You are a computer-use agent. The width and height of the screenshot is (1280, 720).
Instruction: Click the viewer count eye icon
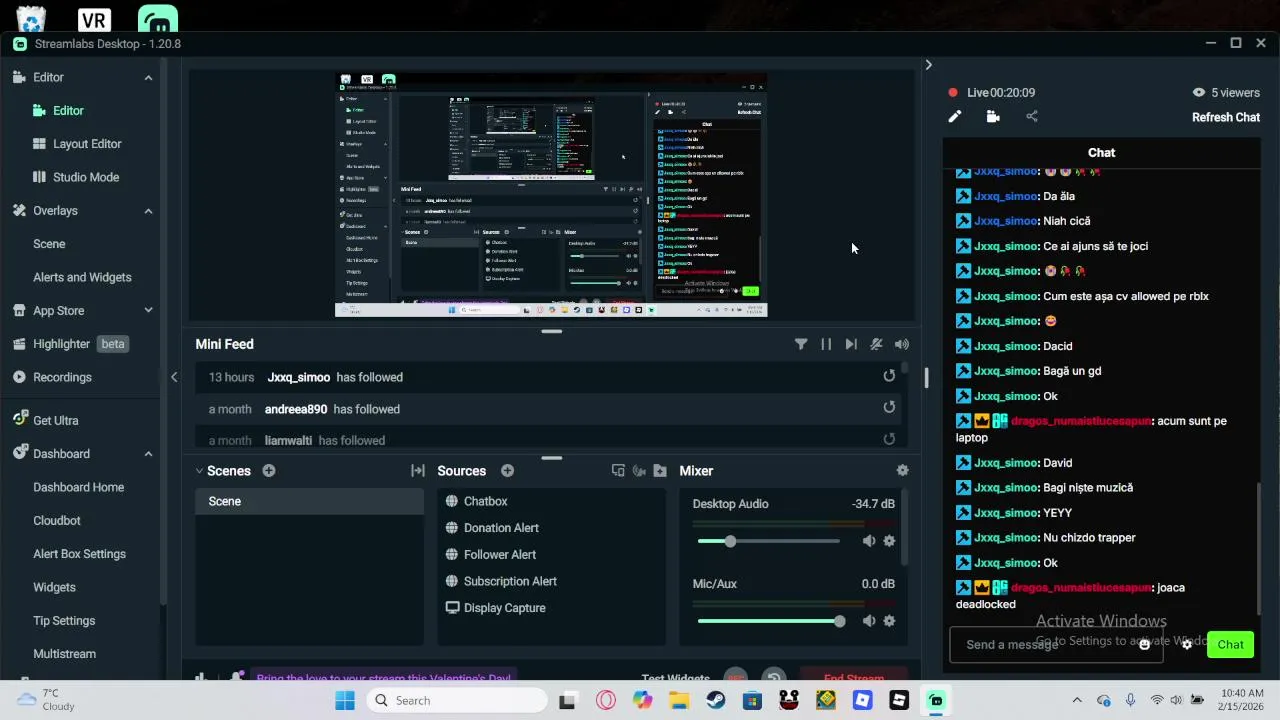(x=1198, y=93)
